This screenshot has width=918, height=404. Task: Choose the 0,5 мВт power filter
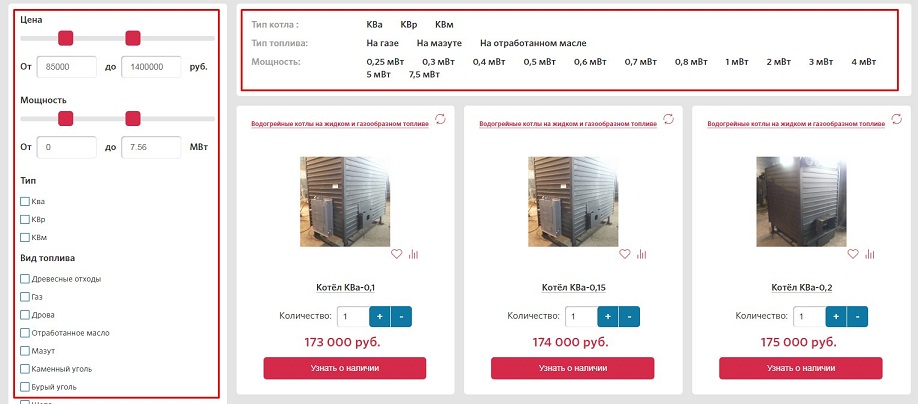[538, 62]
